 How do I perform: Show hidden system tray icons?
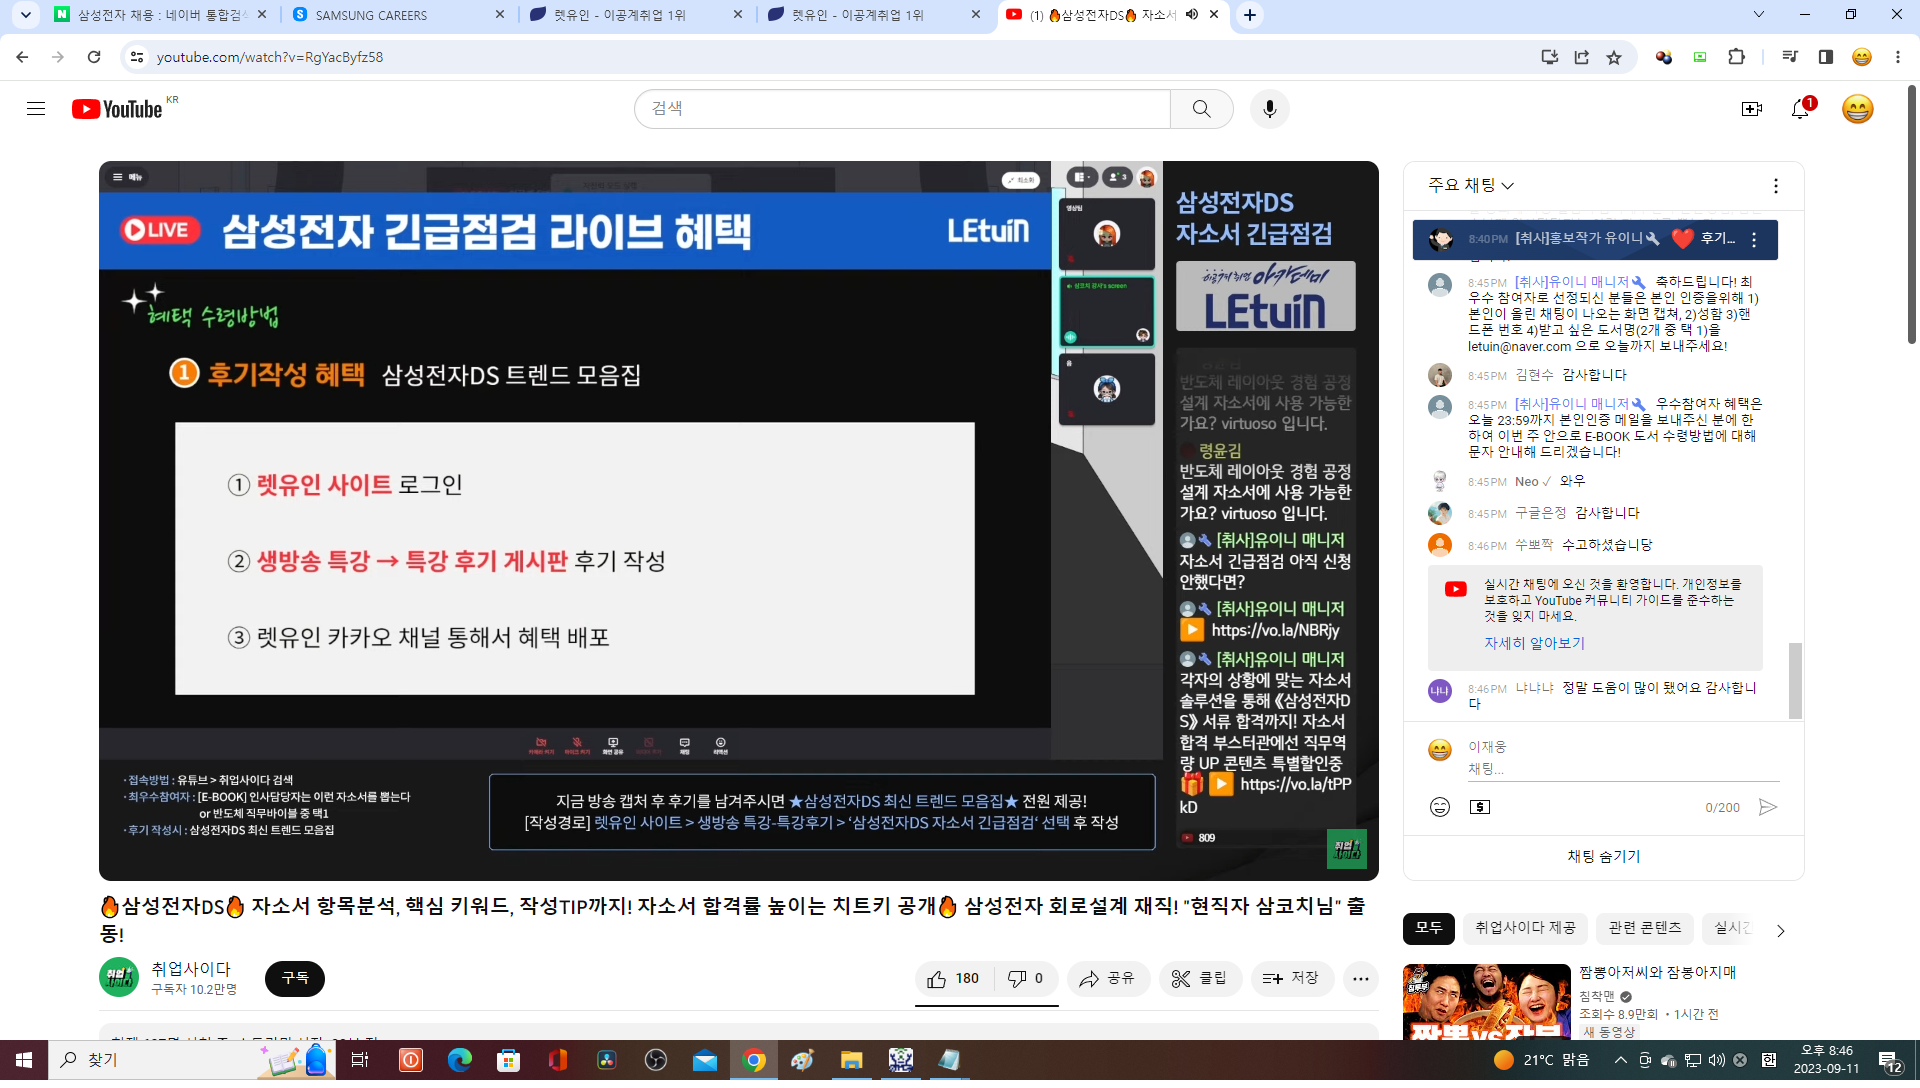[x=1621, y=1060]
